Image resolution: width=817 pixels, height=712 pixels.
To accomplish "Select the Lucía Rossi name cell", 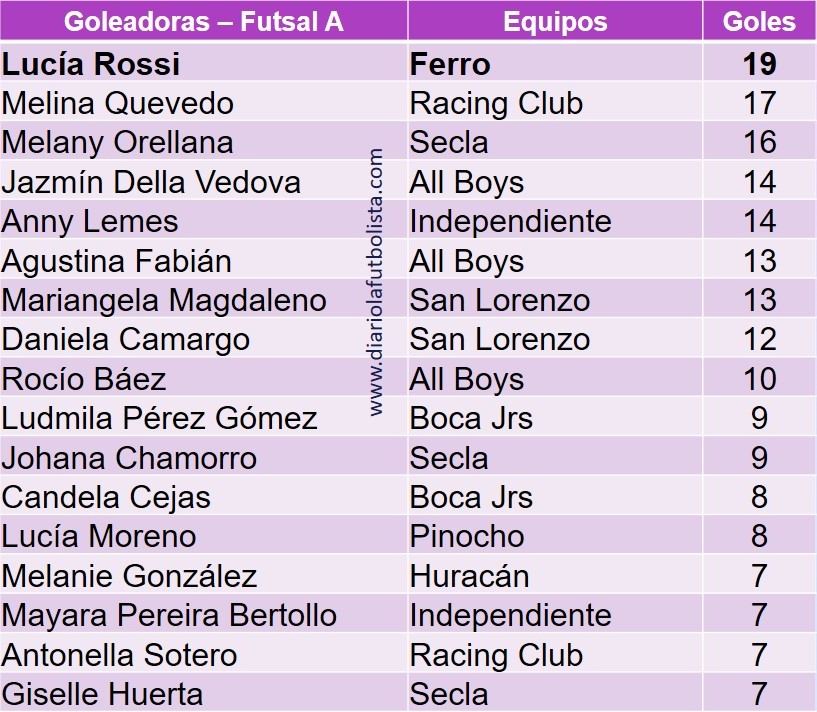I will pos(203,63).
